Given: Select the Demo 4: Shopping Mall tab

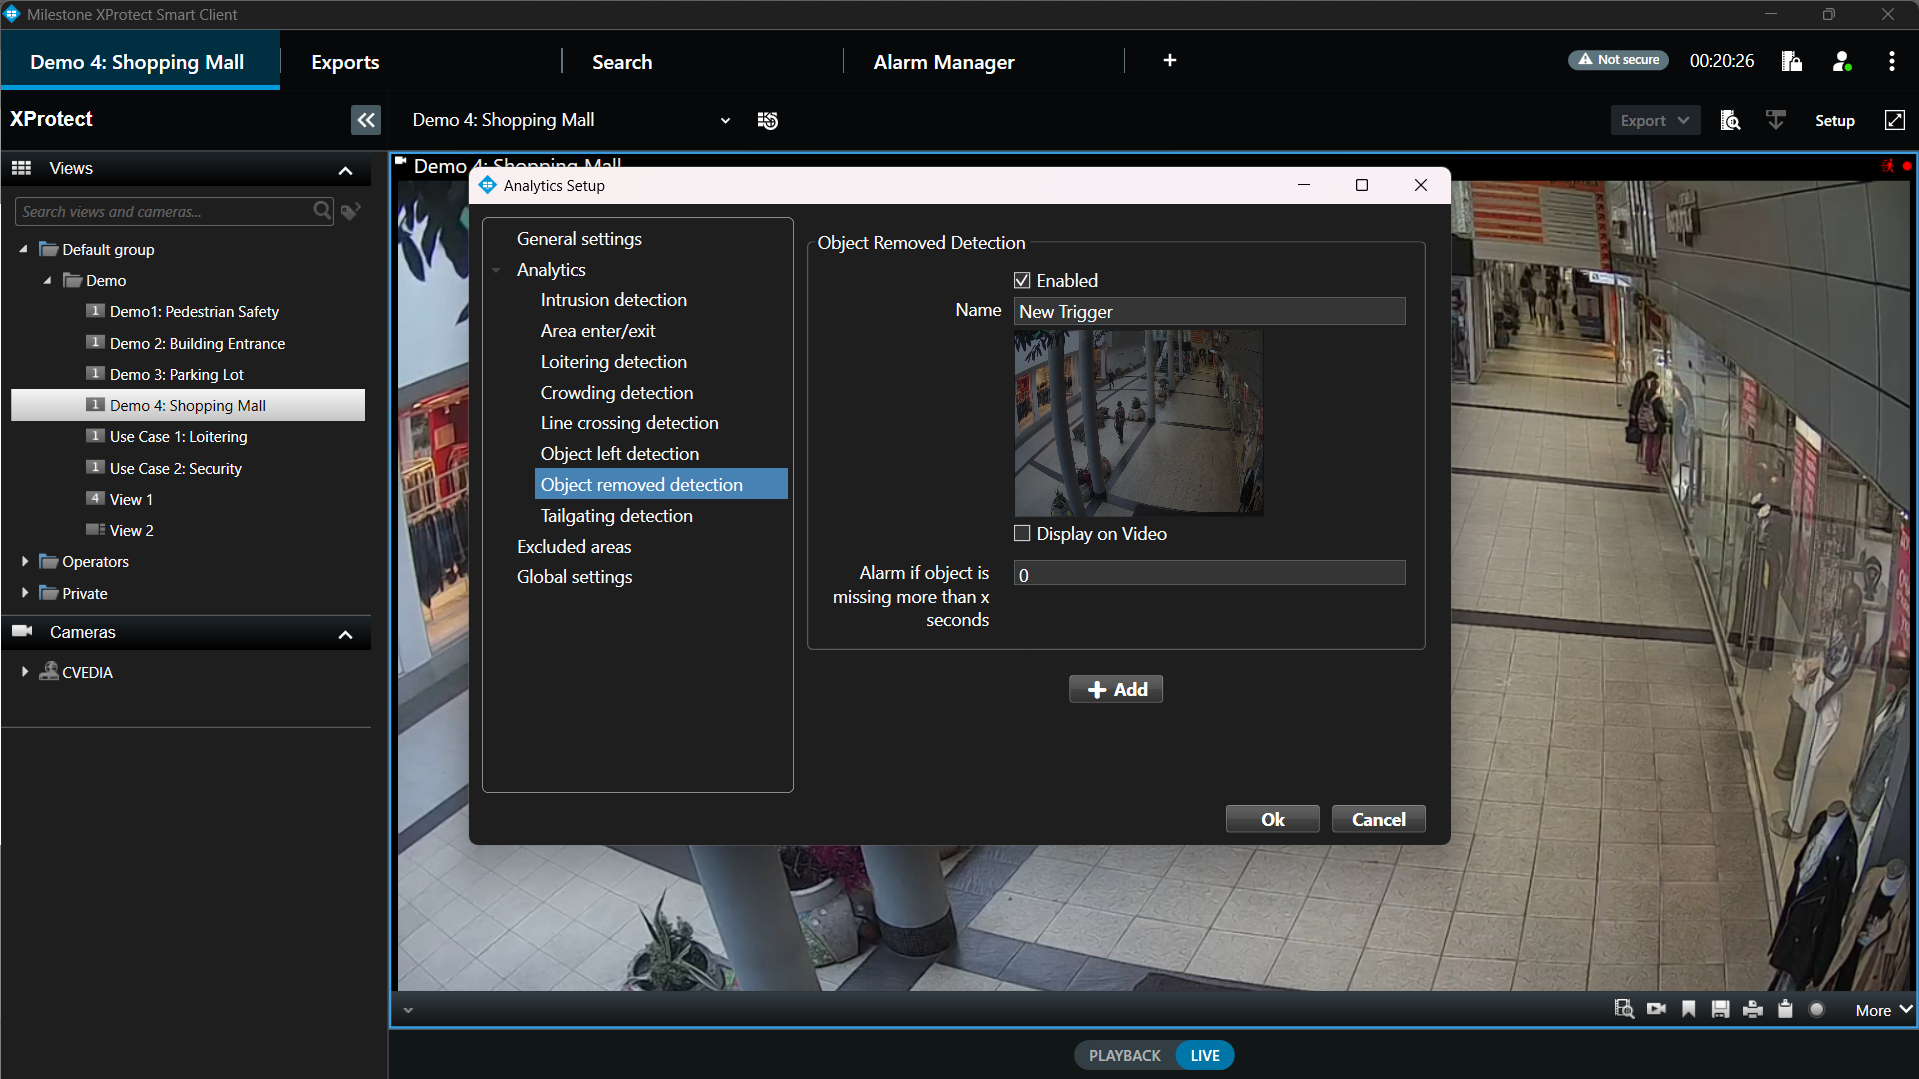Looking at the screenshot, I should tap(138, 62).
